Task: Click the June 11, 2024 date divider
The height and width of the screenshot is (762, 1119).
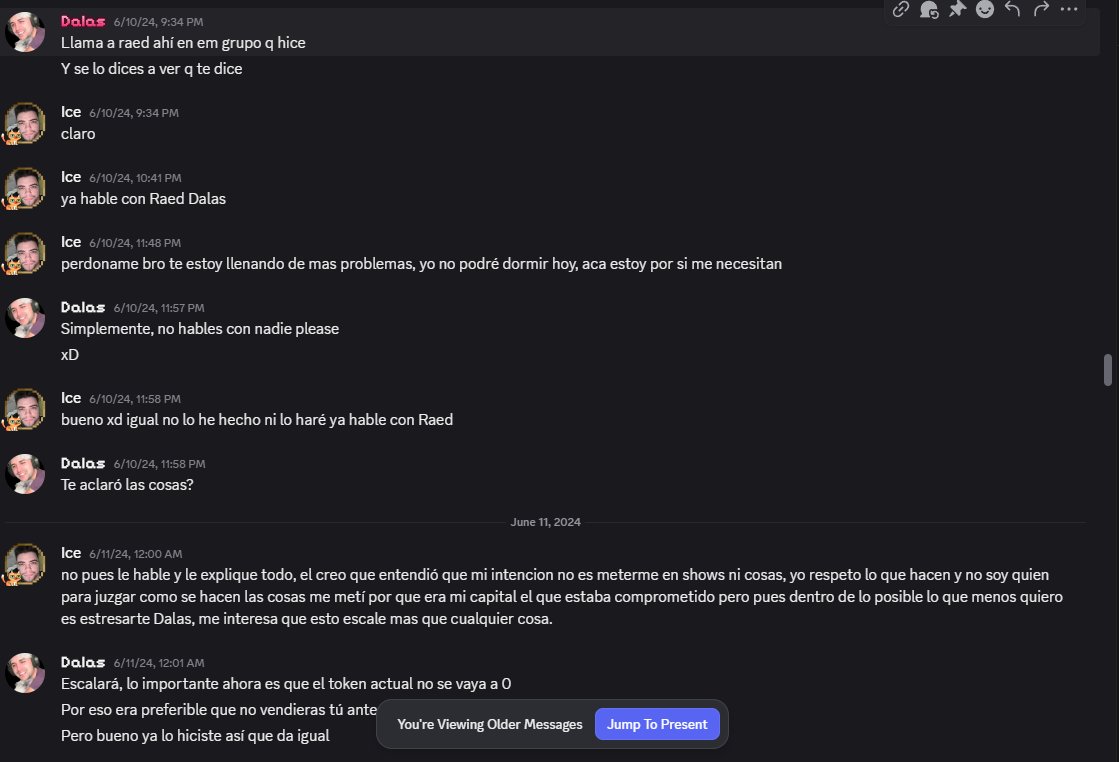Action: 545,522
